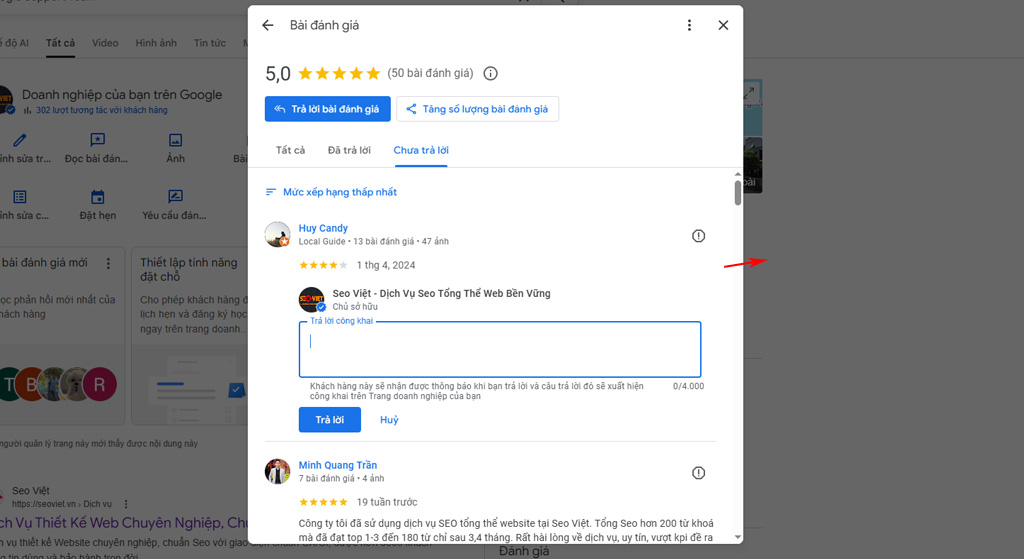Go back using the arrow in reviews dialog

point(268,25)
